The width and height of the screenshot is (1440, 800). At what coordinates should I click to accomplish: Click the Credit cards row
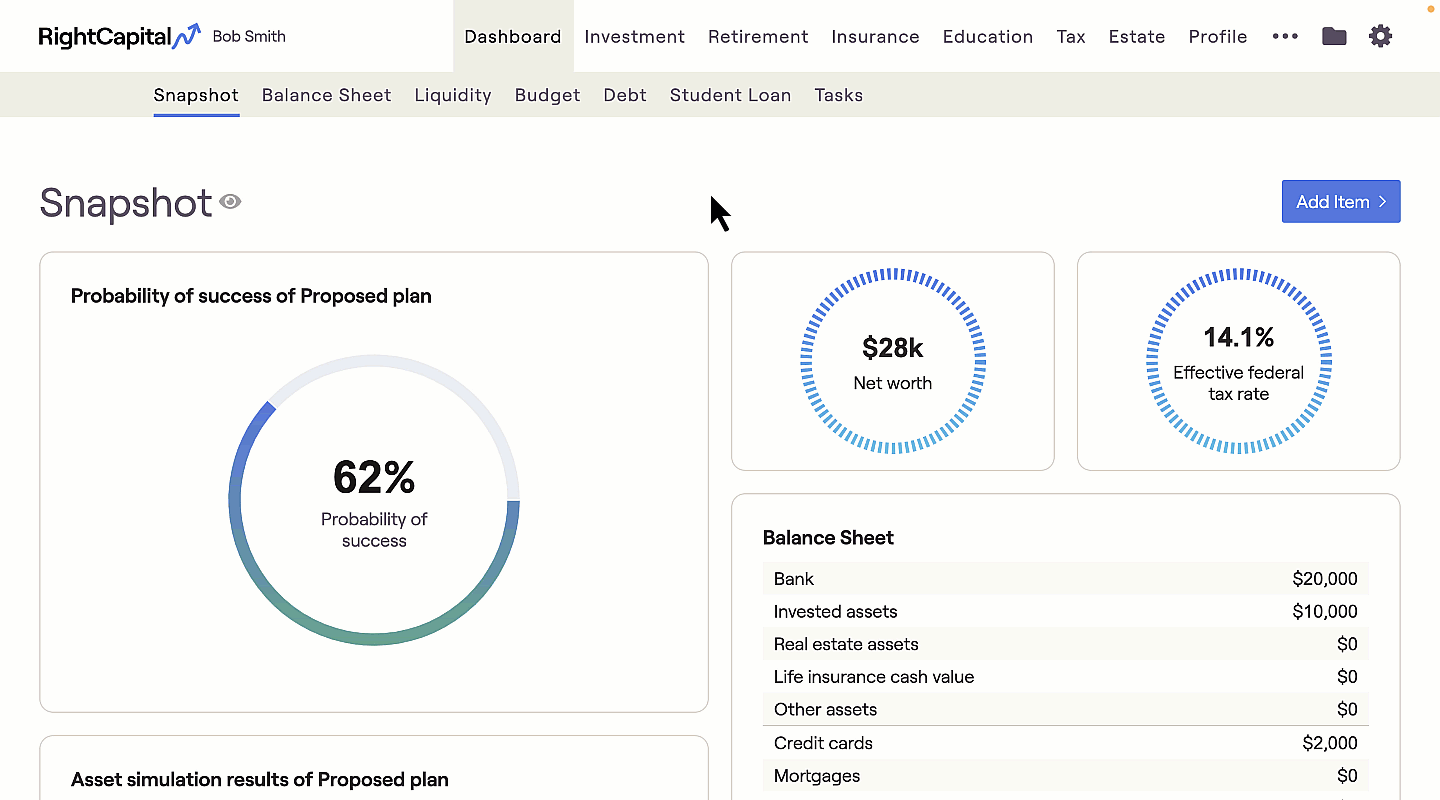pyautogui.click(x=1066, y=743)
